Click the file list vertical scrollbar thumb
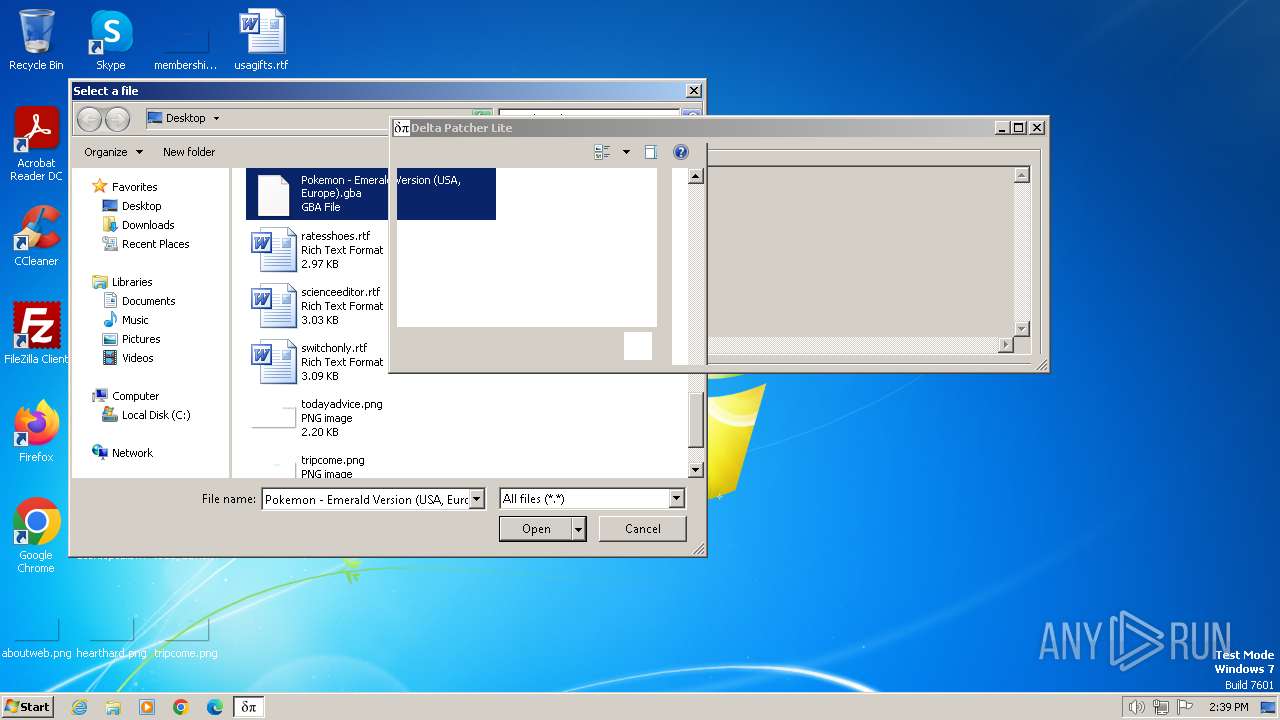1280x720 pixels. (x=696, y=419)
